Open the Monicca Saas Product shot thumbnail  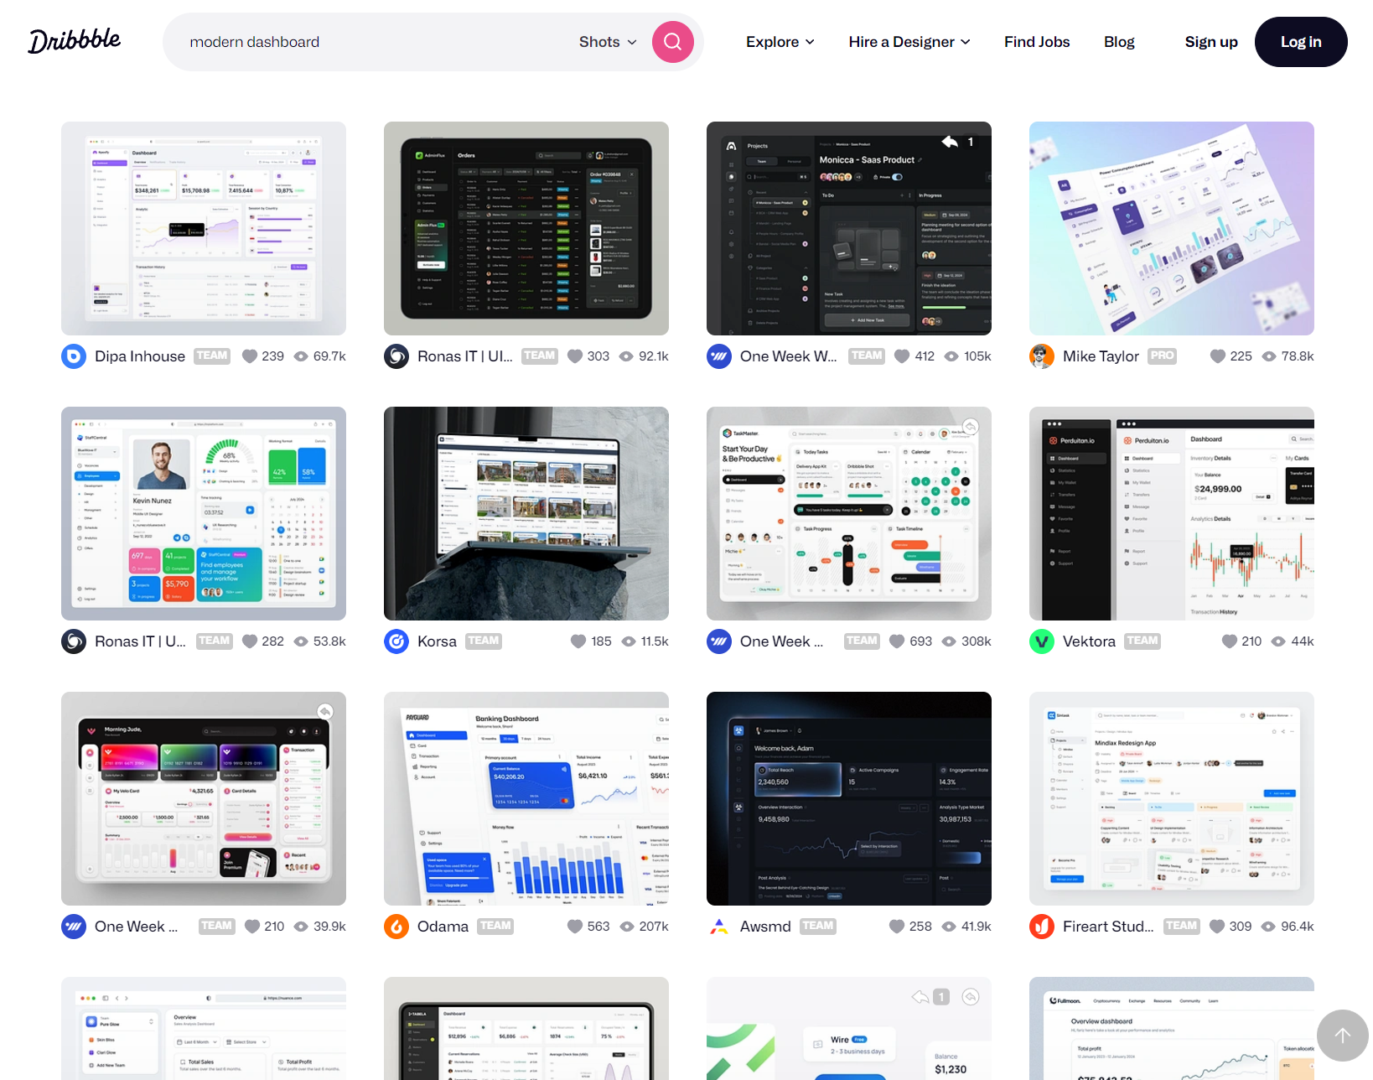coord(849,228)
